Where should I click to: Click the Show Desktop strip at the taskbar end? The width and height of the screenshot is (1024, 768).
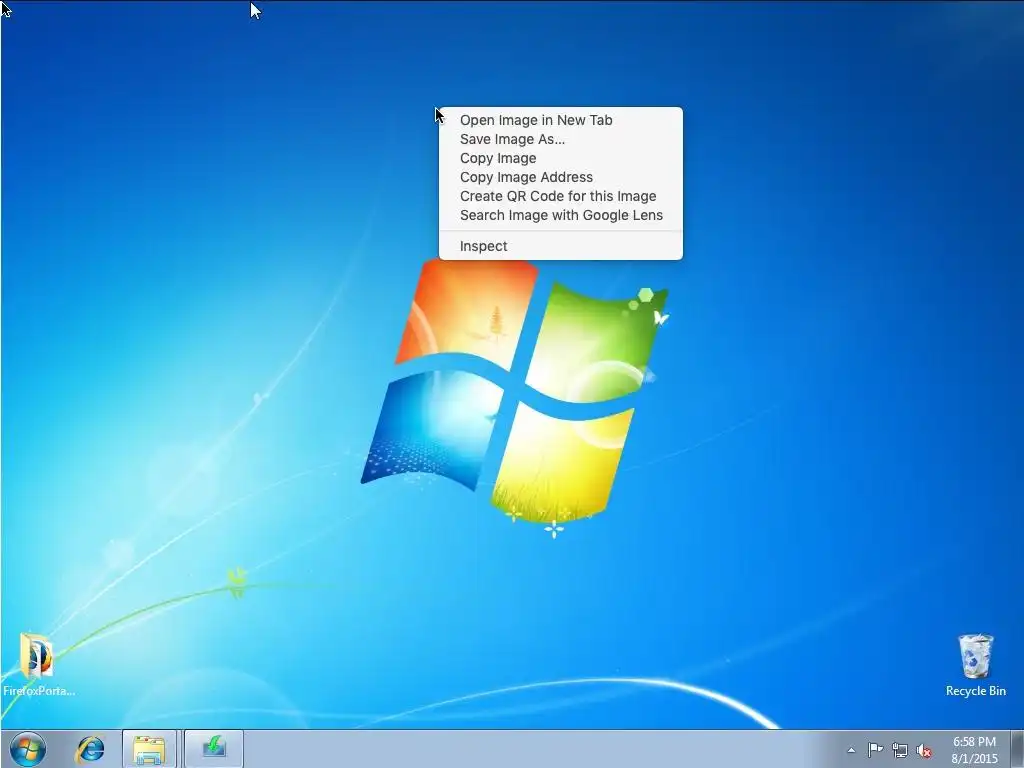1017,749
